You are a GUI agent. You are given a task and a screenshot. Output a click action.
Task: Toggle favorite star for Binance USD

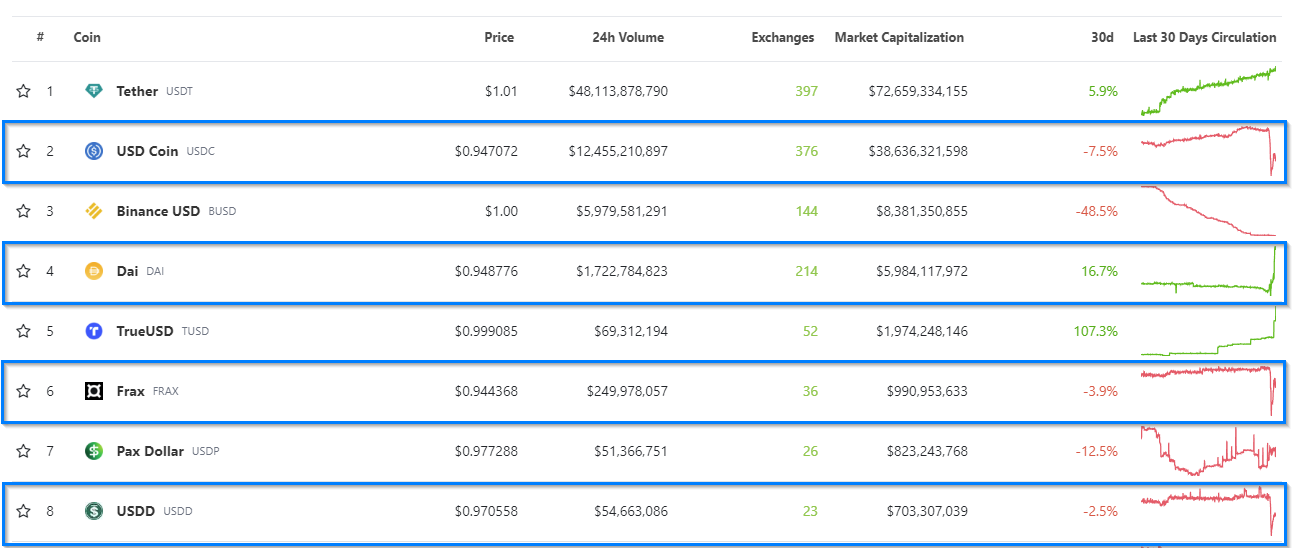[23, 211]
